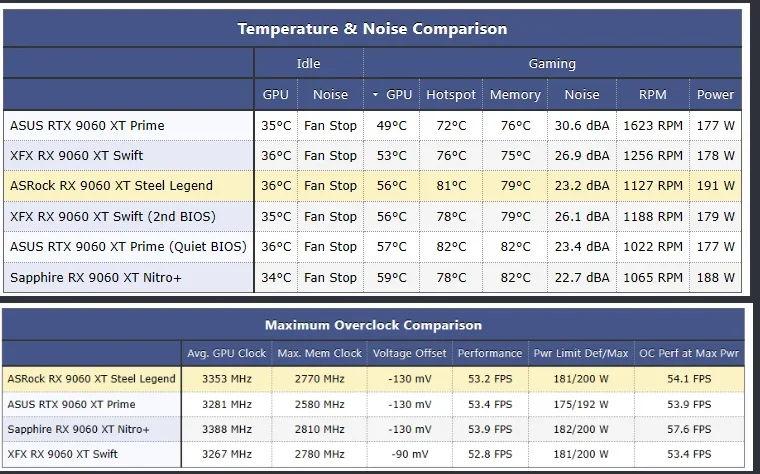The width and height of the screenshot is (760, 474).
Task: Click the sort arrow beside Gaming GPU
Action: click(375, 95)
